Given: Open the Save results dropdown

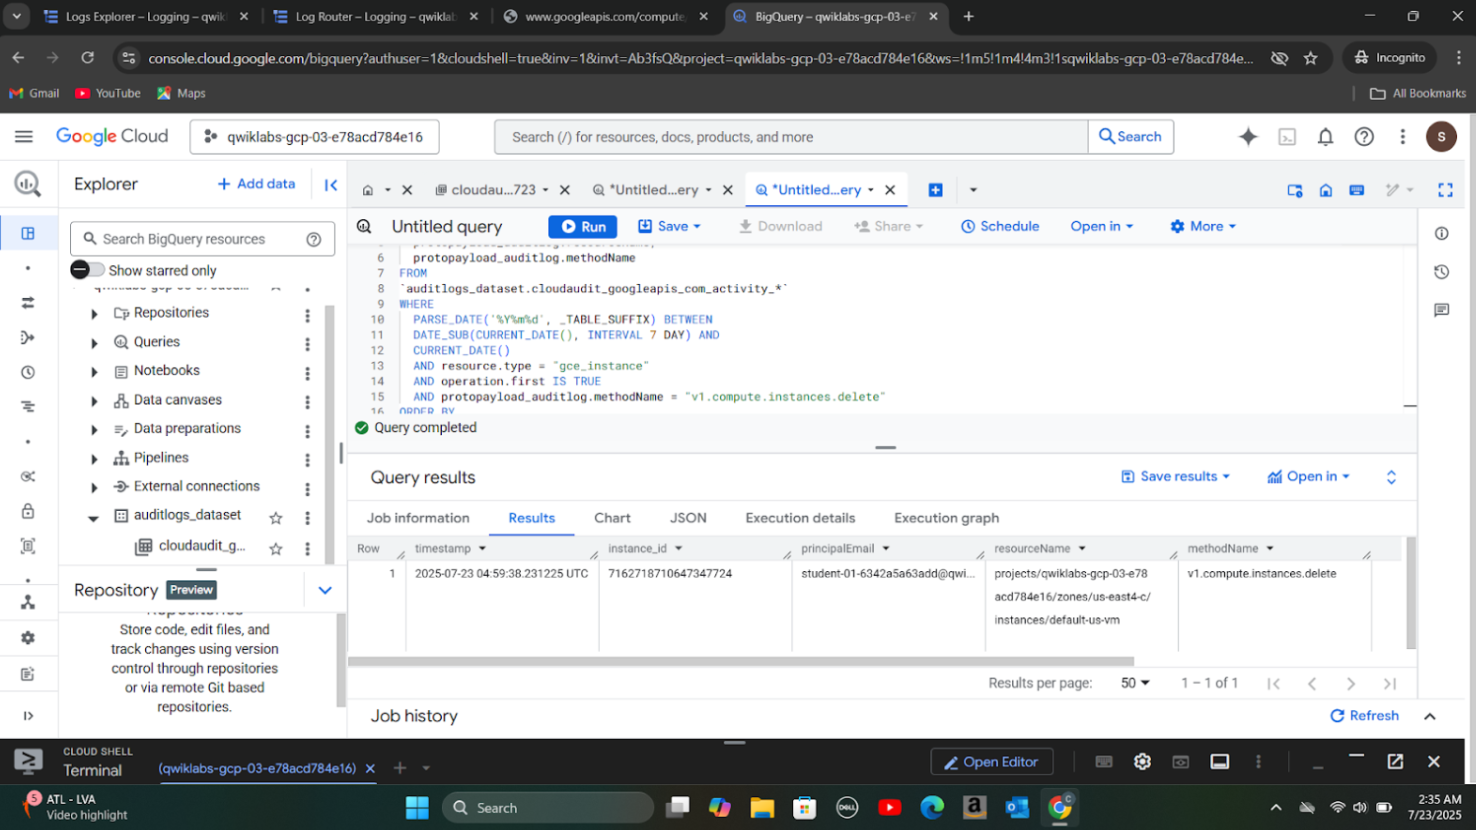Looking at the screenshot, I should tap(1176, 477).
